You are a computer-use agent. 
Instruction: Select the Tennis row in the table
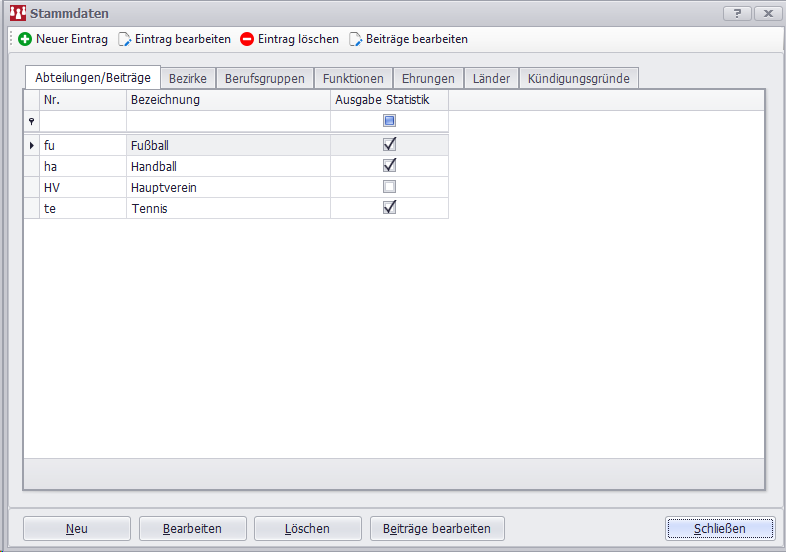click(228, 208)
